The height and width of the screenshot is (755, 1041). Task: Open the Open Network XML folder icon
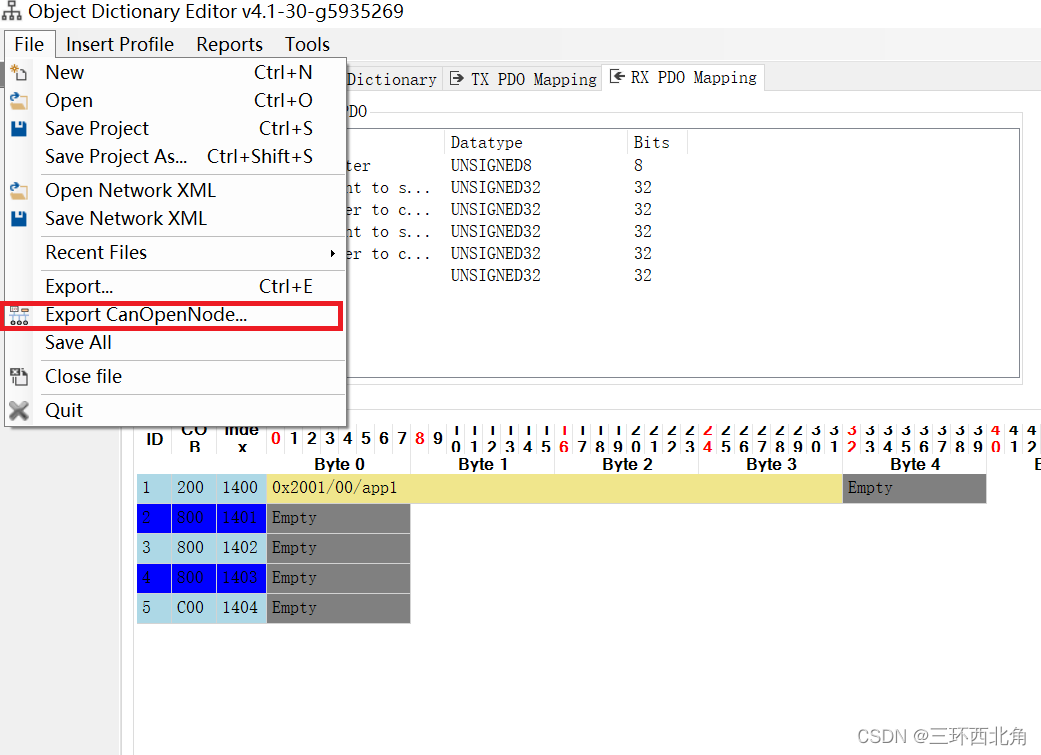[x=20, y=190]
